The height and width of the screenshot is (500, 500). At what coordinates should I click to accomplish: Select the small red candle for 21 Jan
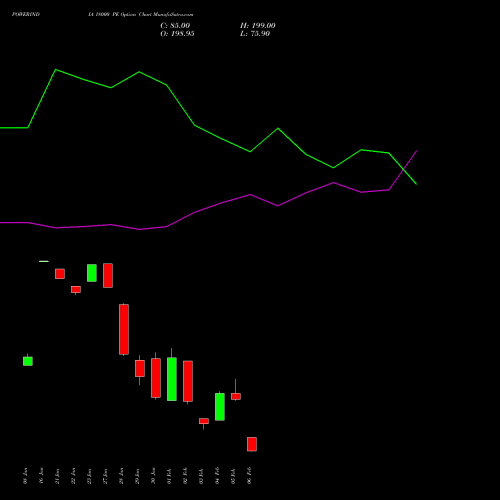[60, 274]
